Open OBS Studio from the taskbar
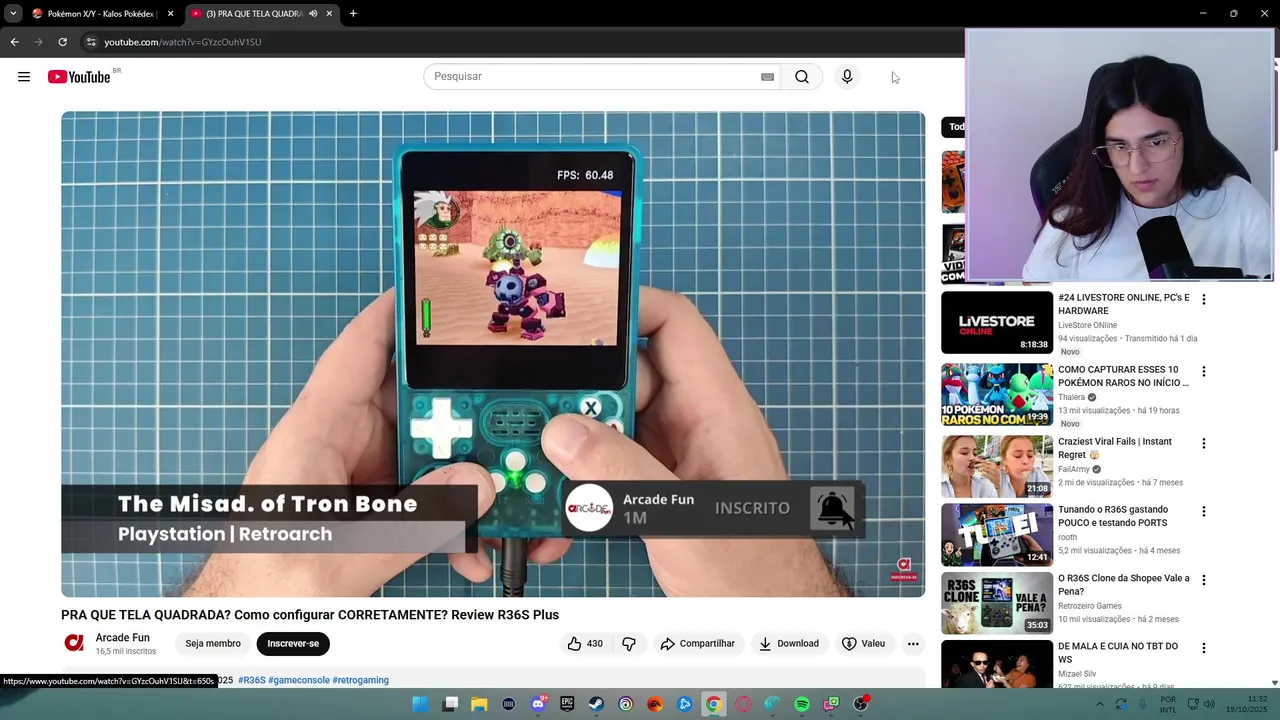1280x720 pixels. [x=860, y=704]
